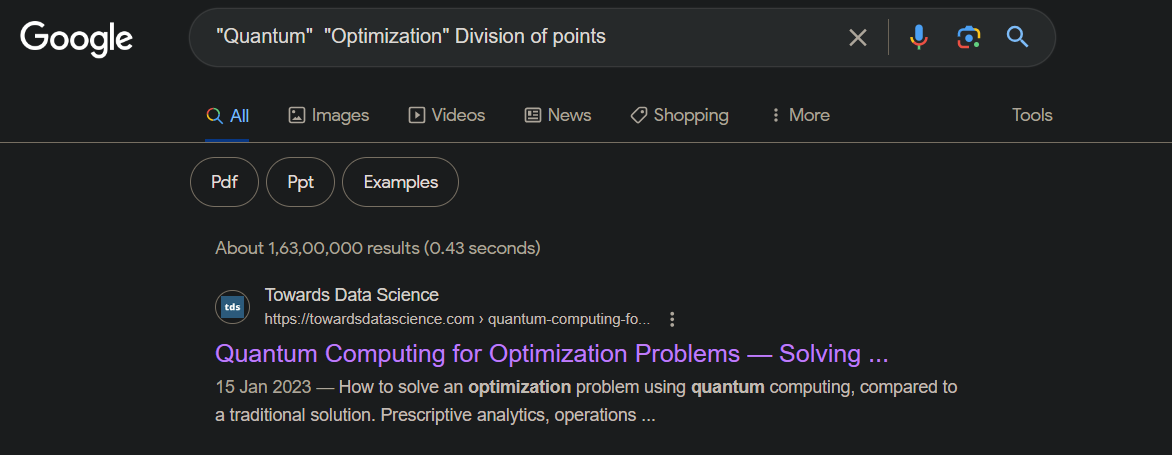Expand the More menu
The height and width of the screenshot is (455, 1172).
tap(800, 115)
